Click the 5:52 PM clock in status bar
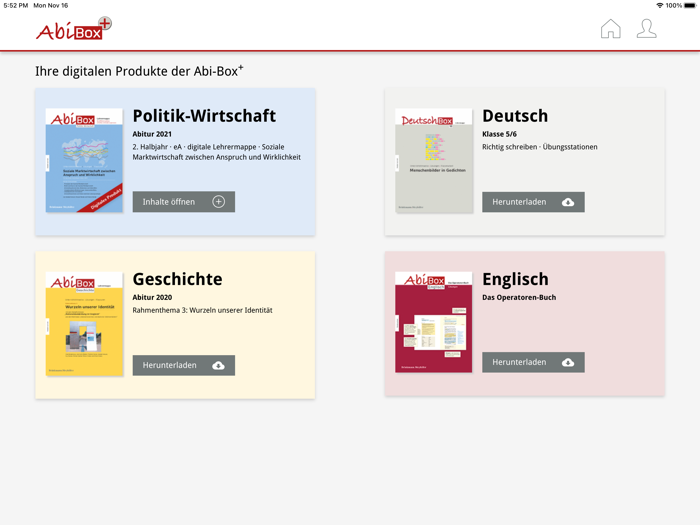 click(x=16, y=5)
